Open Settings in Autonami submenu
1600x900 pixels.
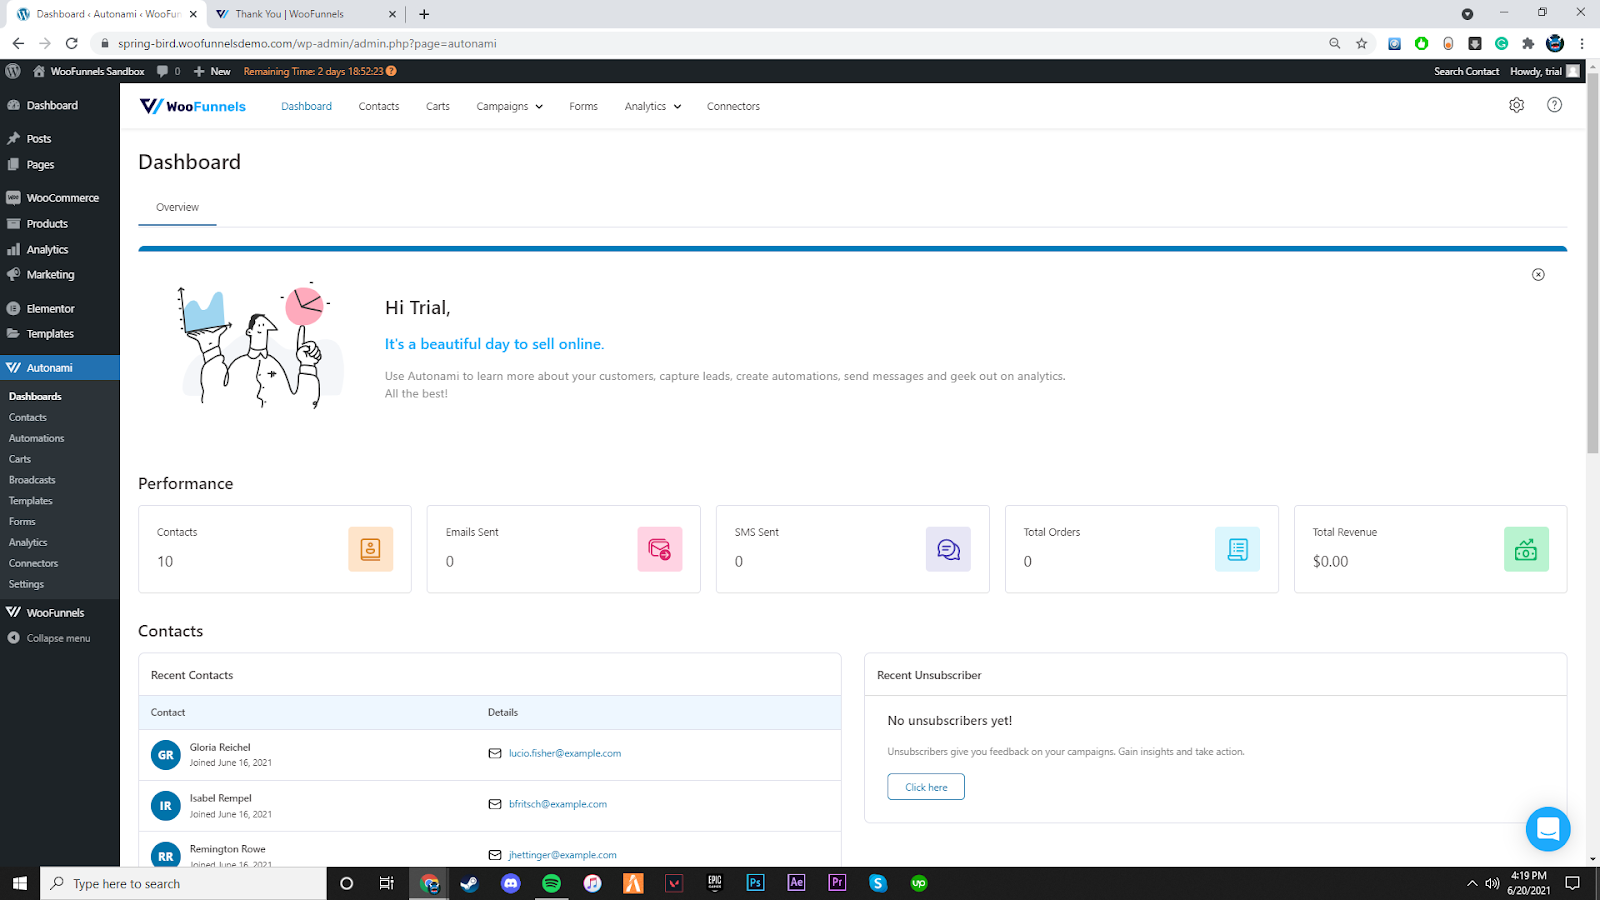26,584
